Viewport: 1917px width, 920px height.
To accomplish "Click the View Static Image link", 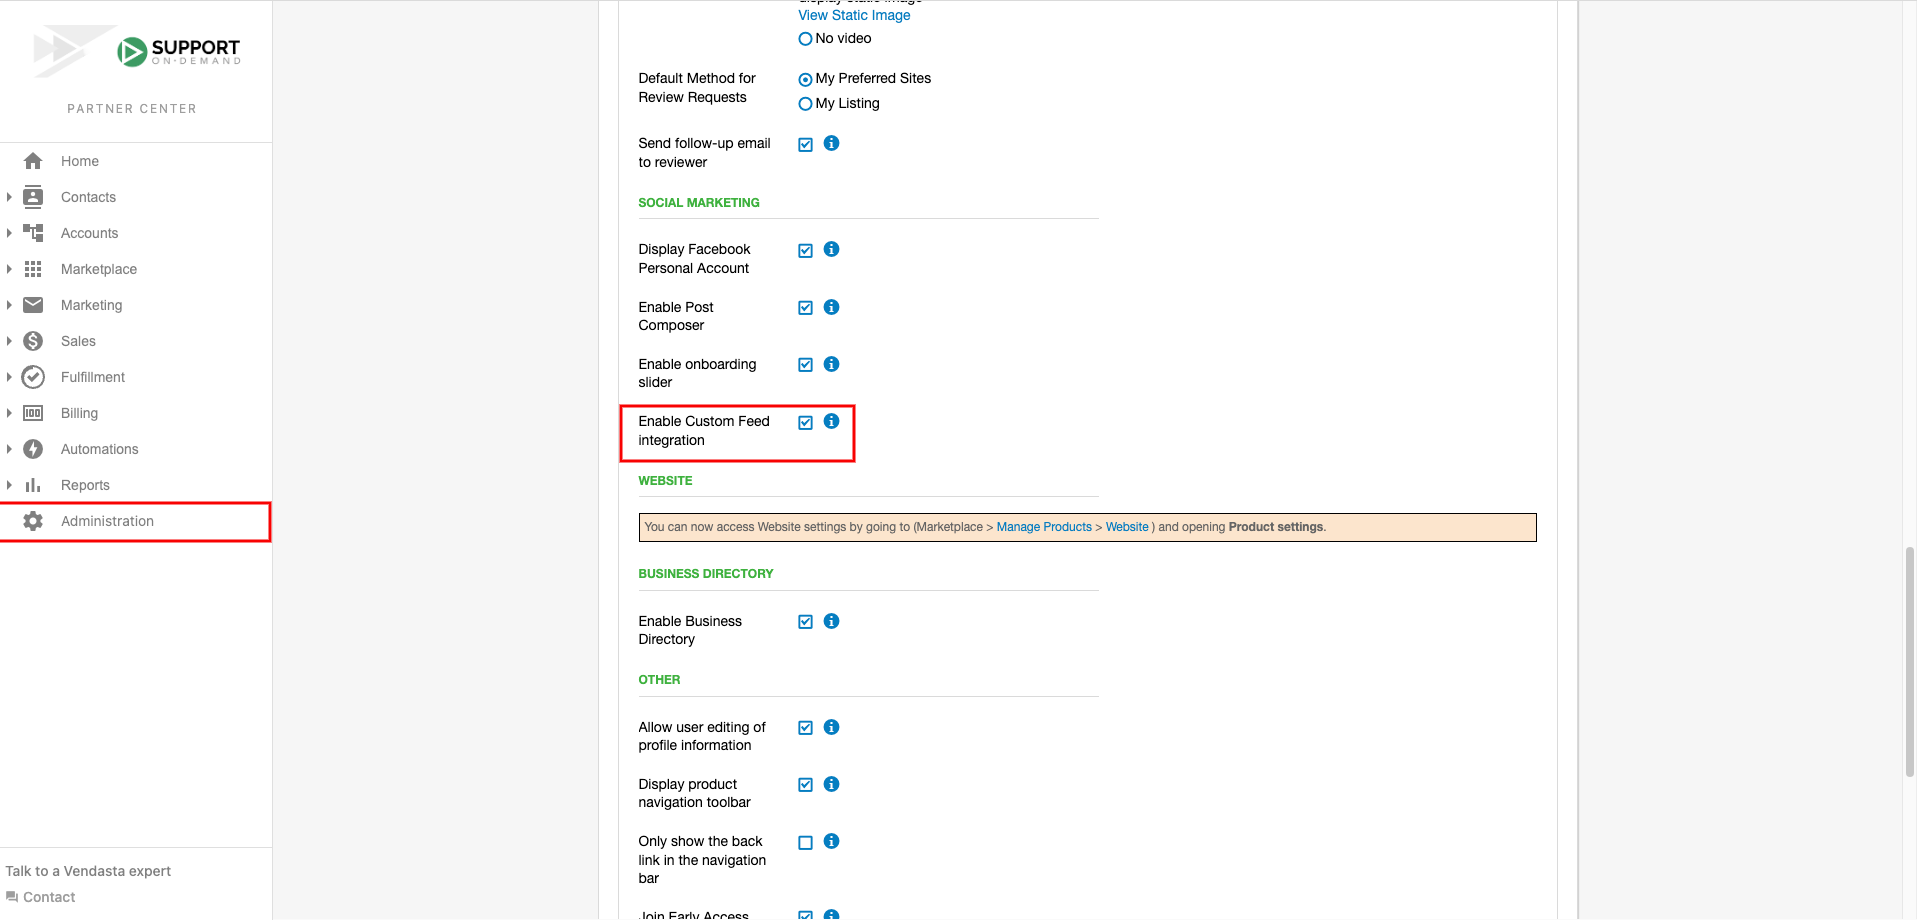I will 854,15.
